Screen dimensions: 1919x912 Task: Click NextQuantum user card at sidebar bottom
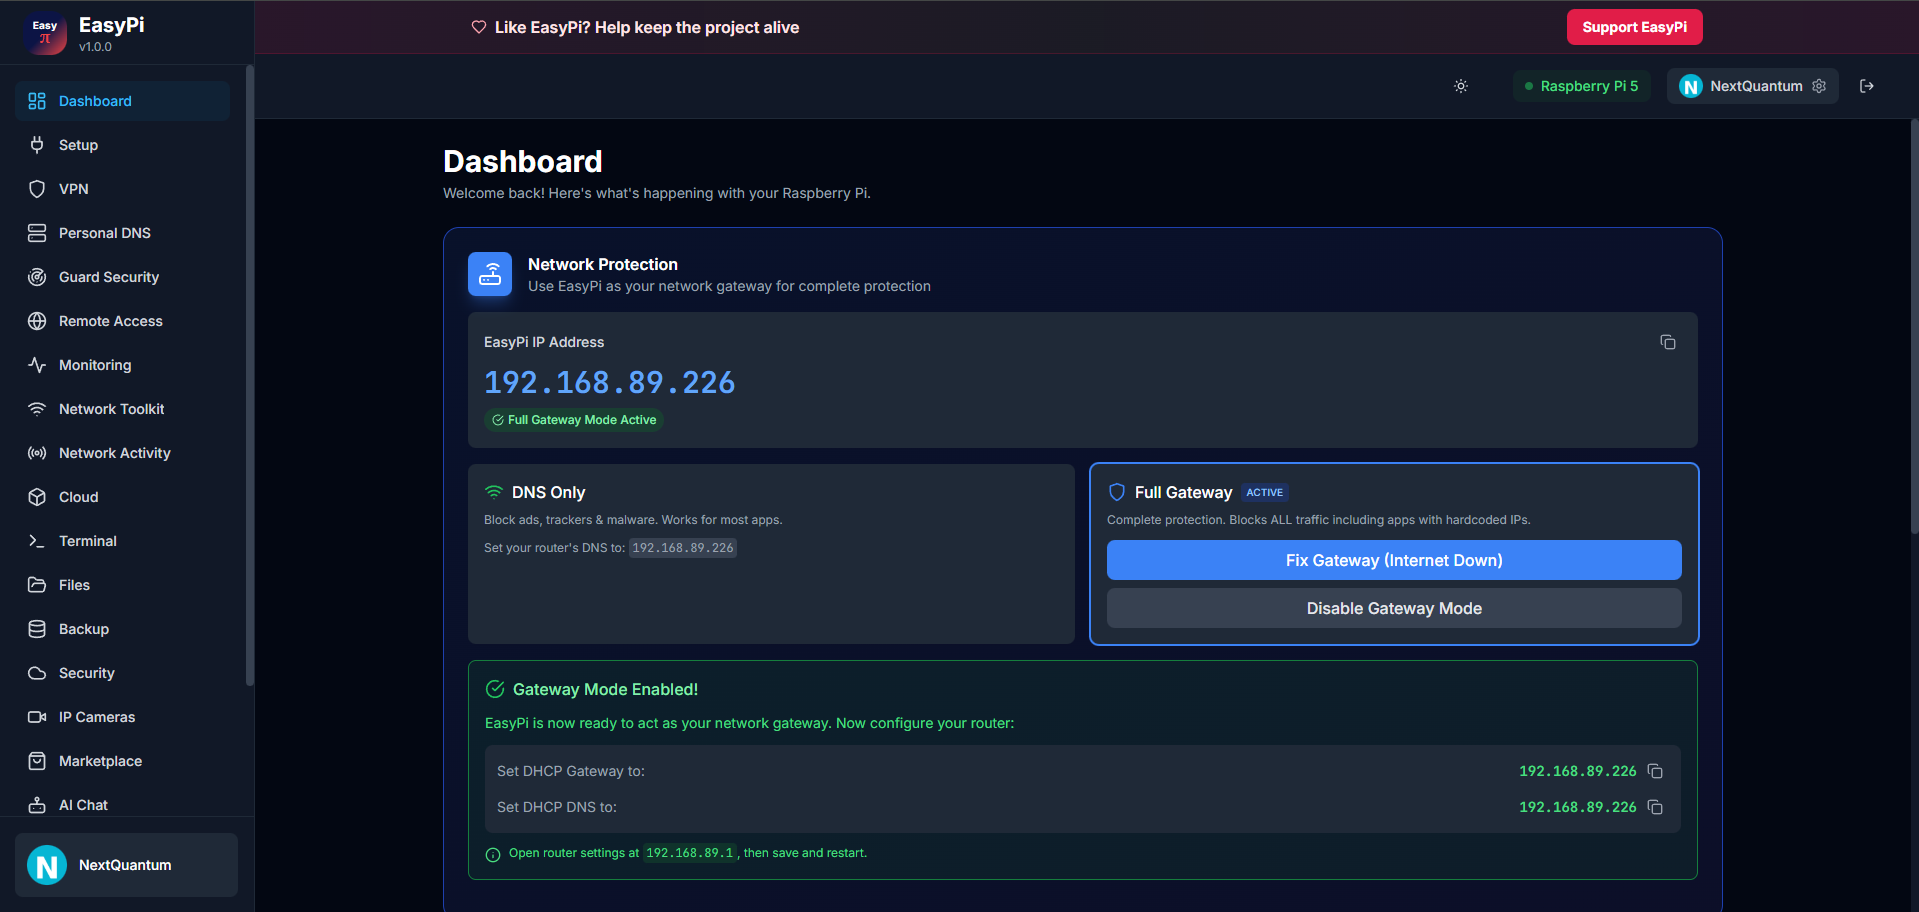coord(126,865)
